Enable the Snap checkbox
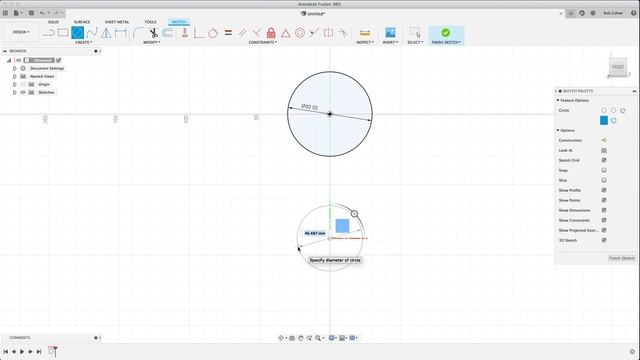The height and width of the screenshot is (360, 640). pyautogui.click(x=604, y=170)
